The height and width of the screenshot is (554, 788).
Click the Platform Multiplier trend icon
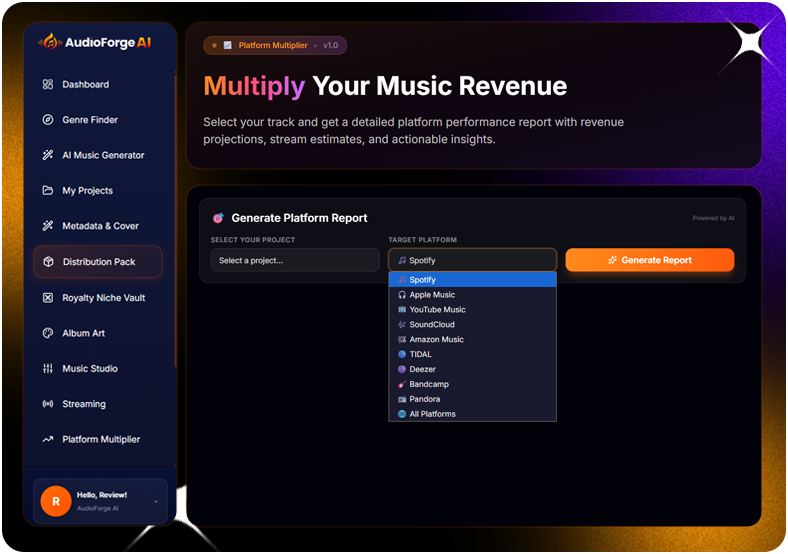click(x=48, y=439)
